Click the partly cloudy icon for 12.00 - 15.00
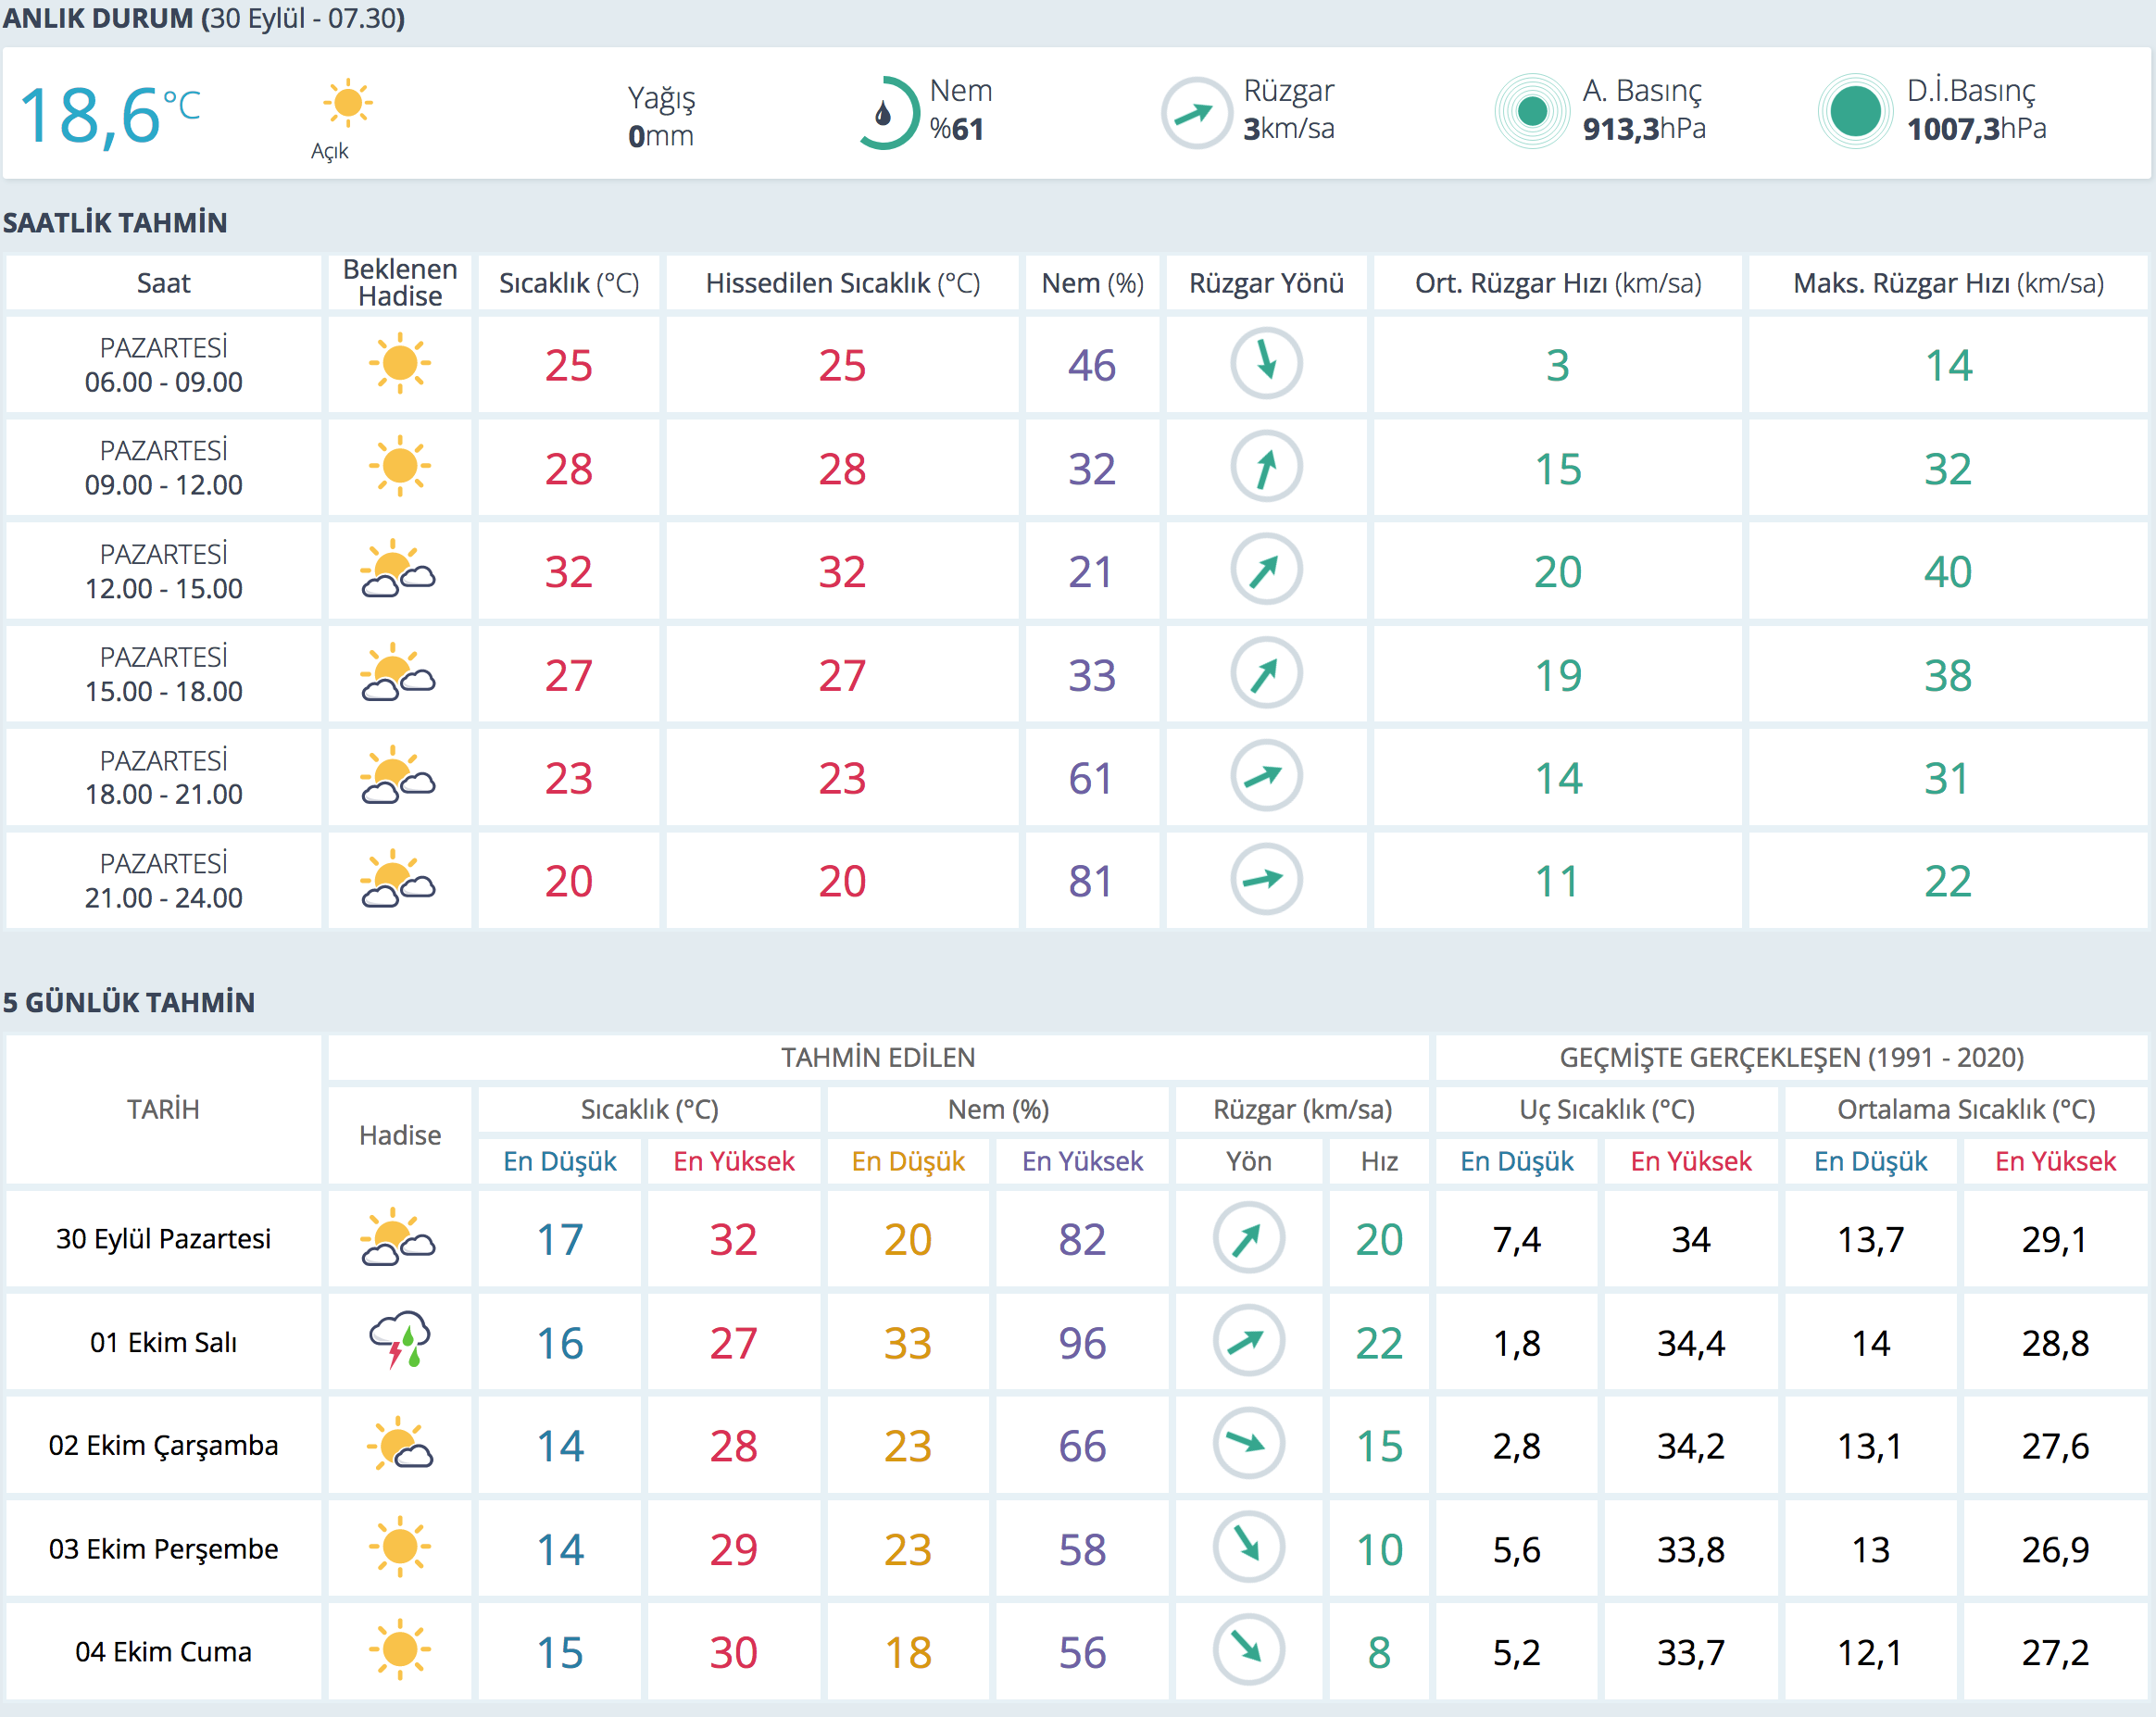2156x1717 pixels. 398,570
